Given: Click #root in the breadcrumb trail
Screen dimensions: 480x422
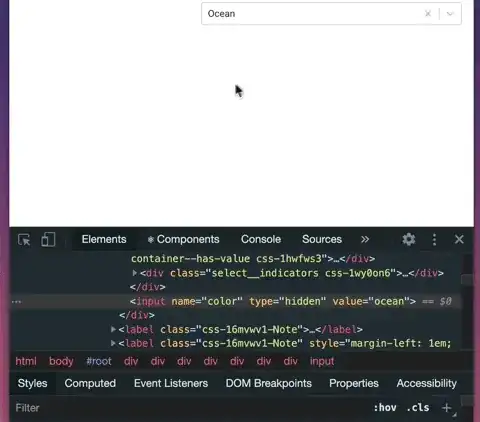Looking at the screenshot, I should tap(99, 361).
